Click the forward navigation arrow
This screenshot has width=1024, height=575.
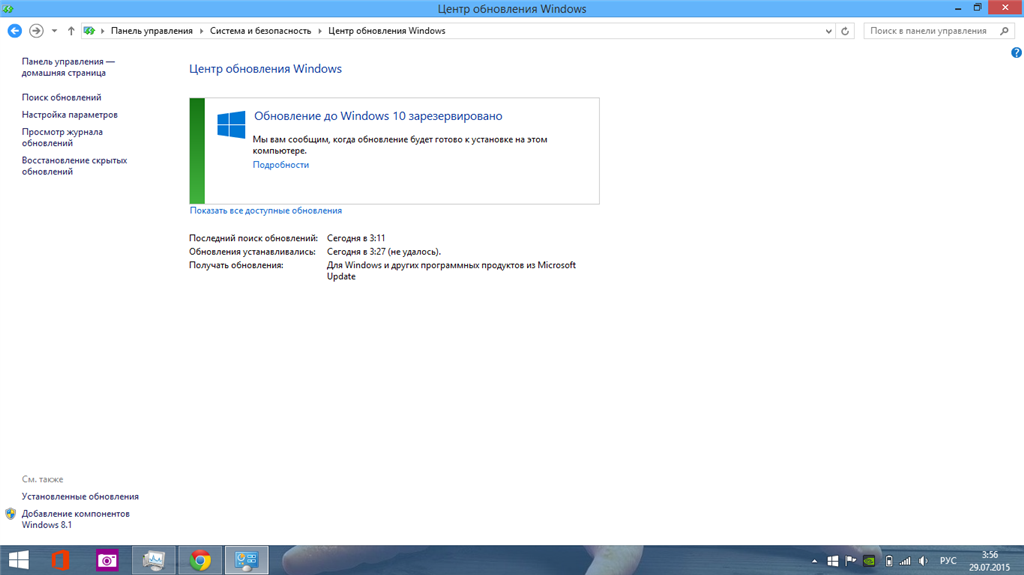pos(36,31)
